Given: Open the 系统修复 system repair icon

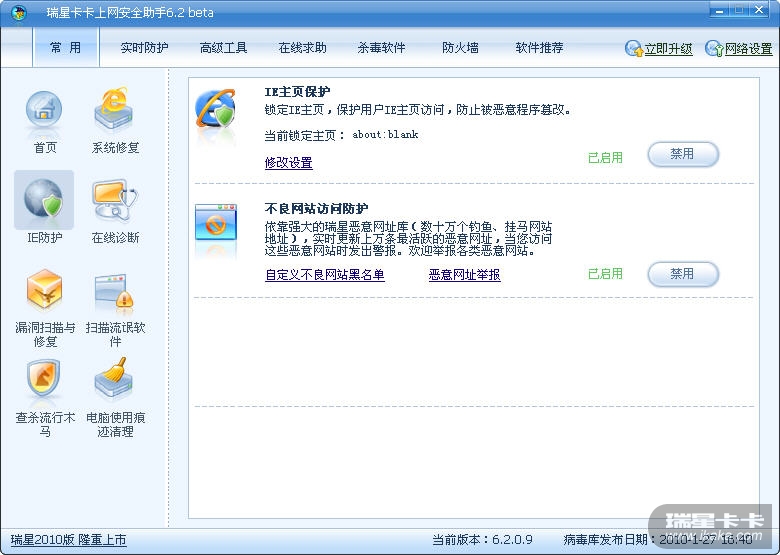Looking at the screenshot, I should [114, 109].
